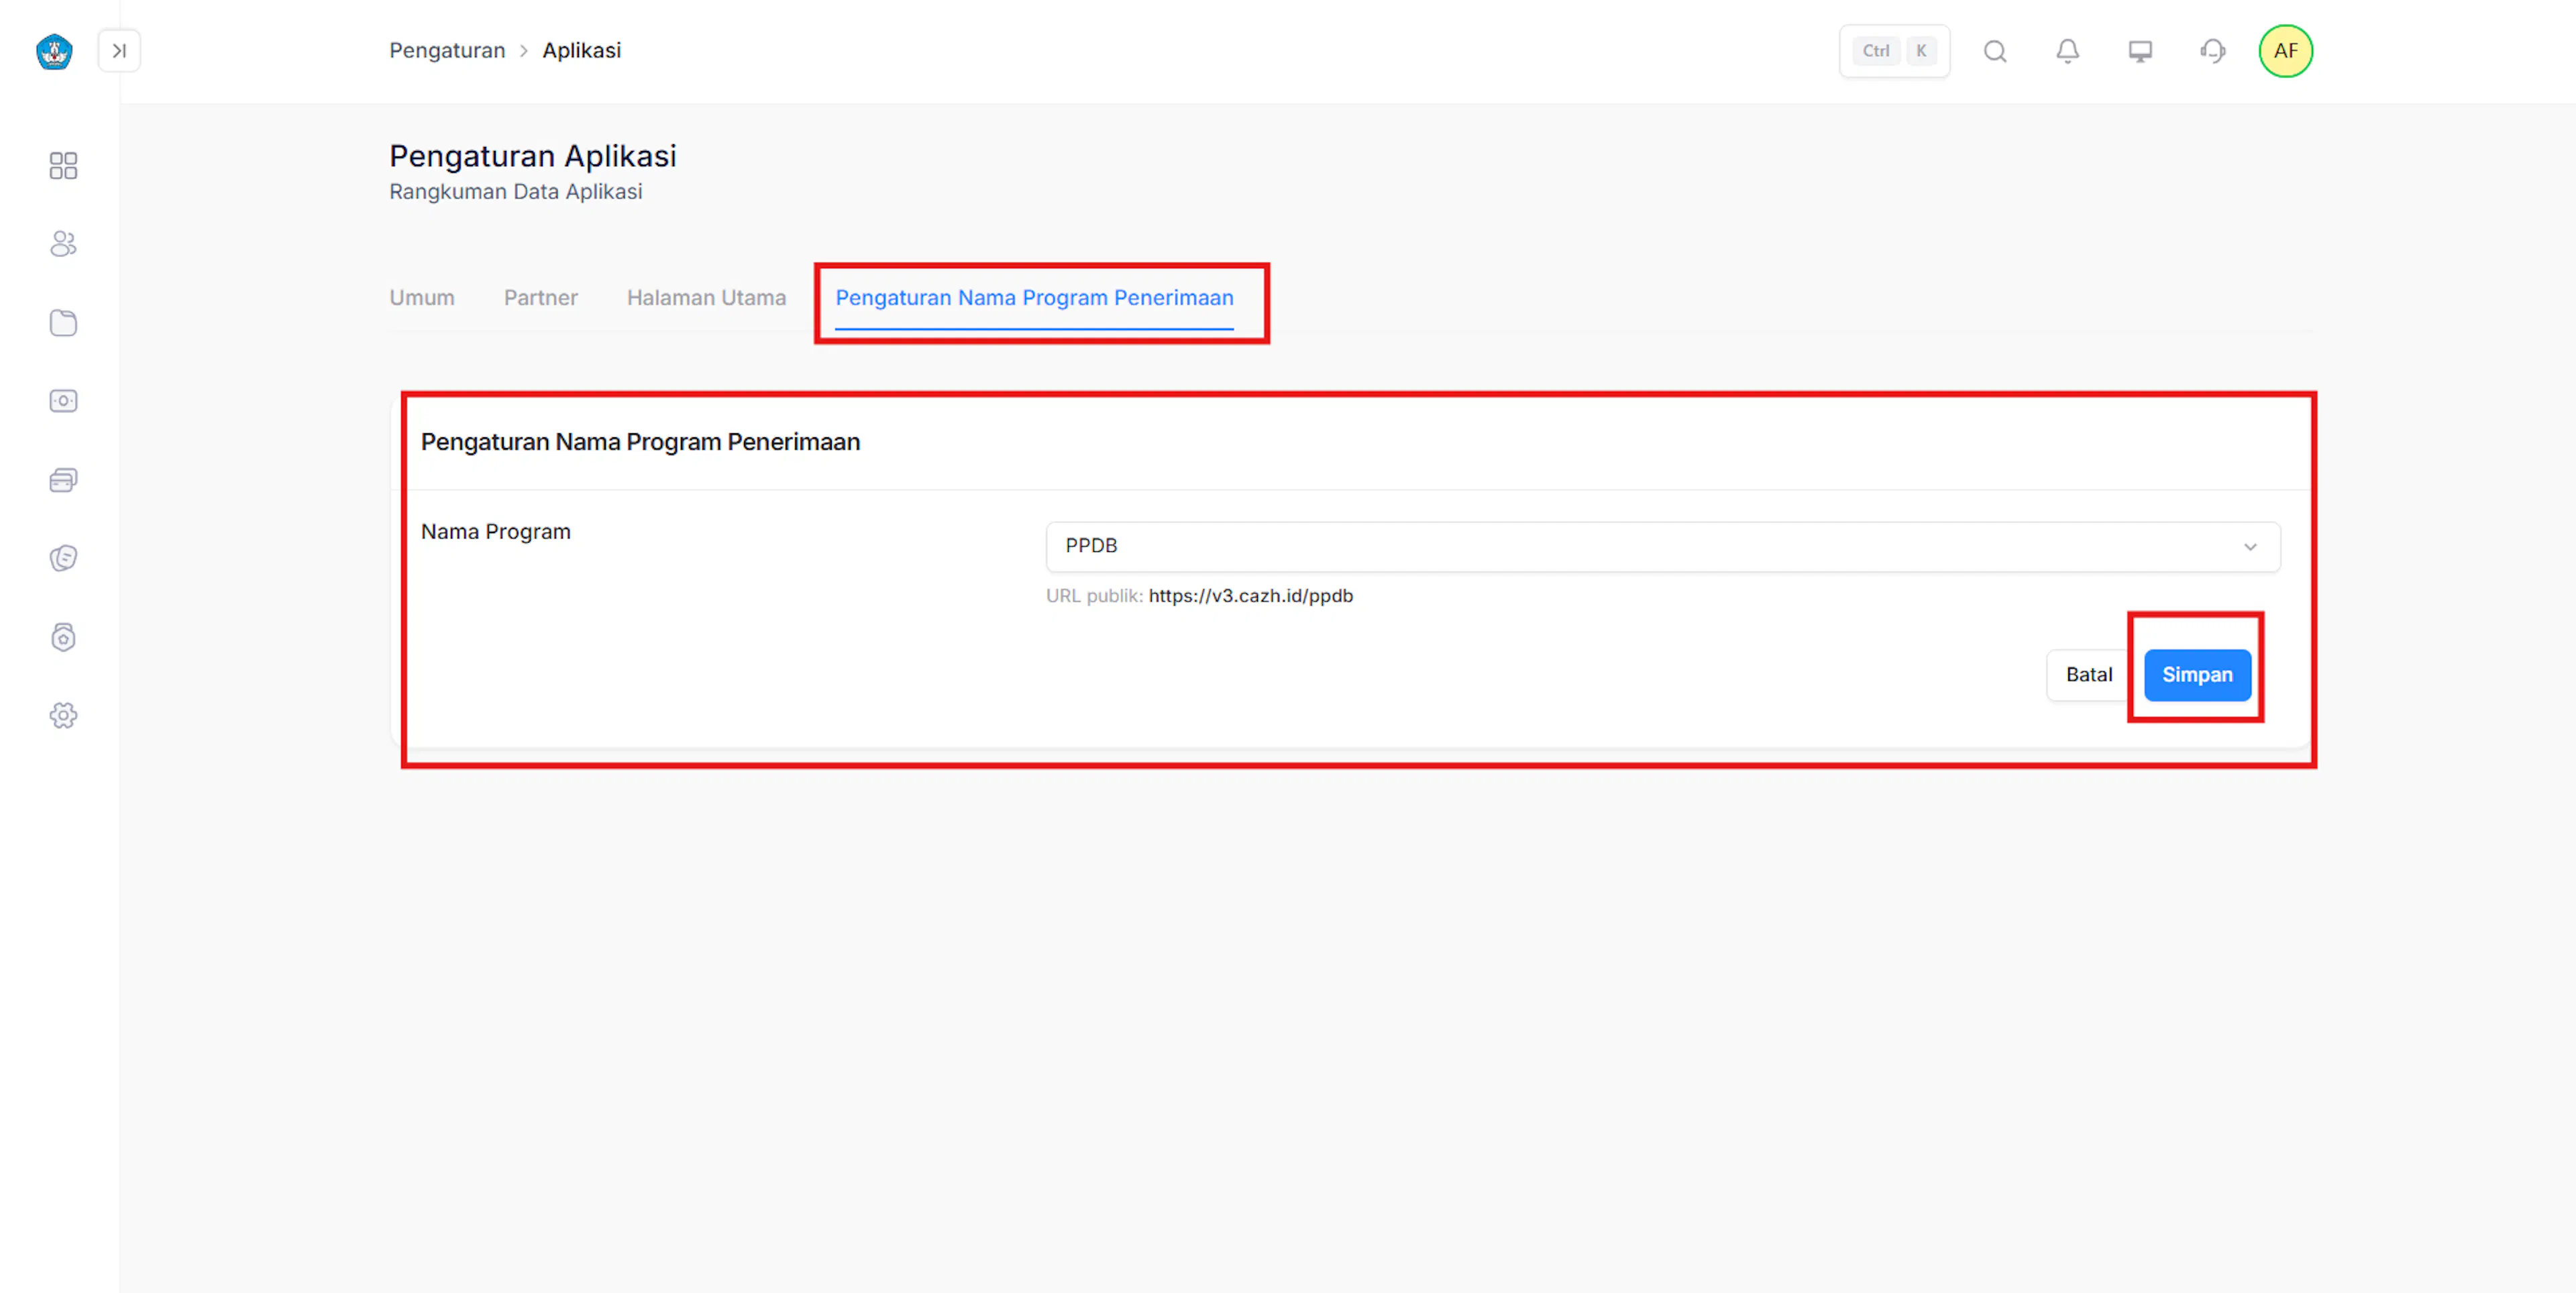The width and height of the screenshot is (2576, 1293).
Task: Click the app logo in the sidebar
Action: tap(54, 51)
